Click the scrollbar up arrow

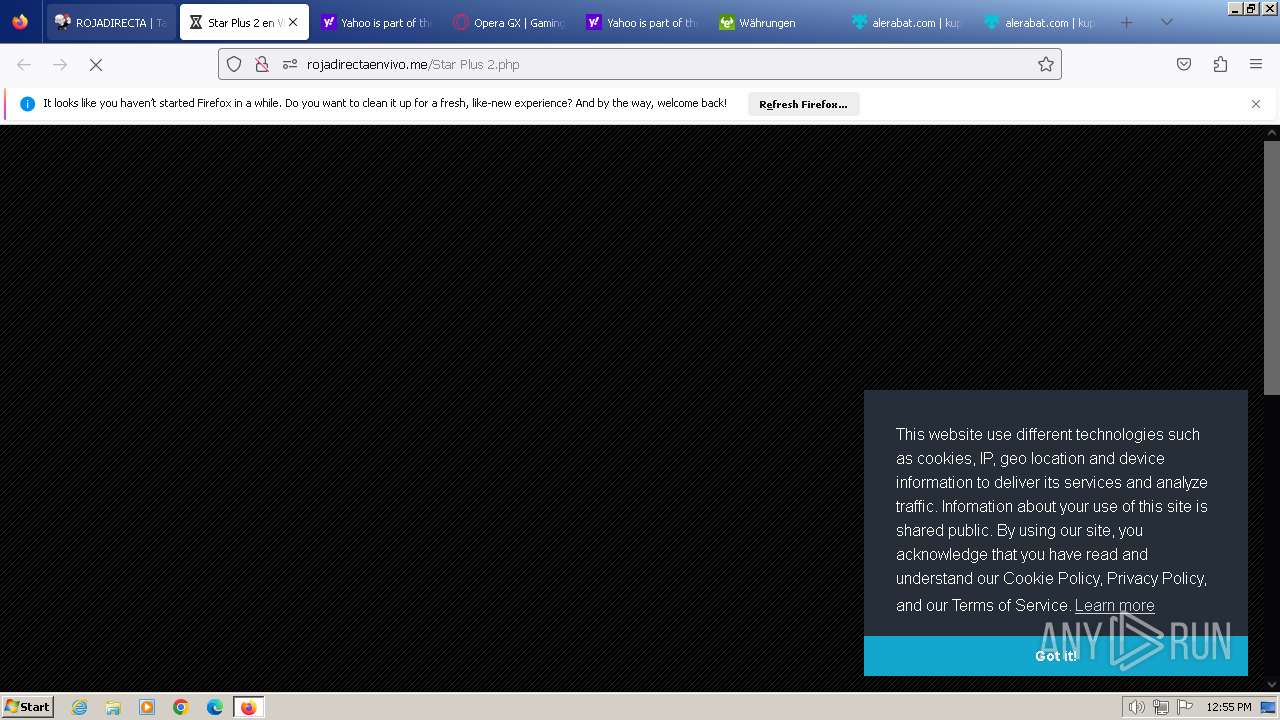coord(1272,132)
